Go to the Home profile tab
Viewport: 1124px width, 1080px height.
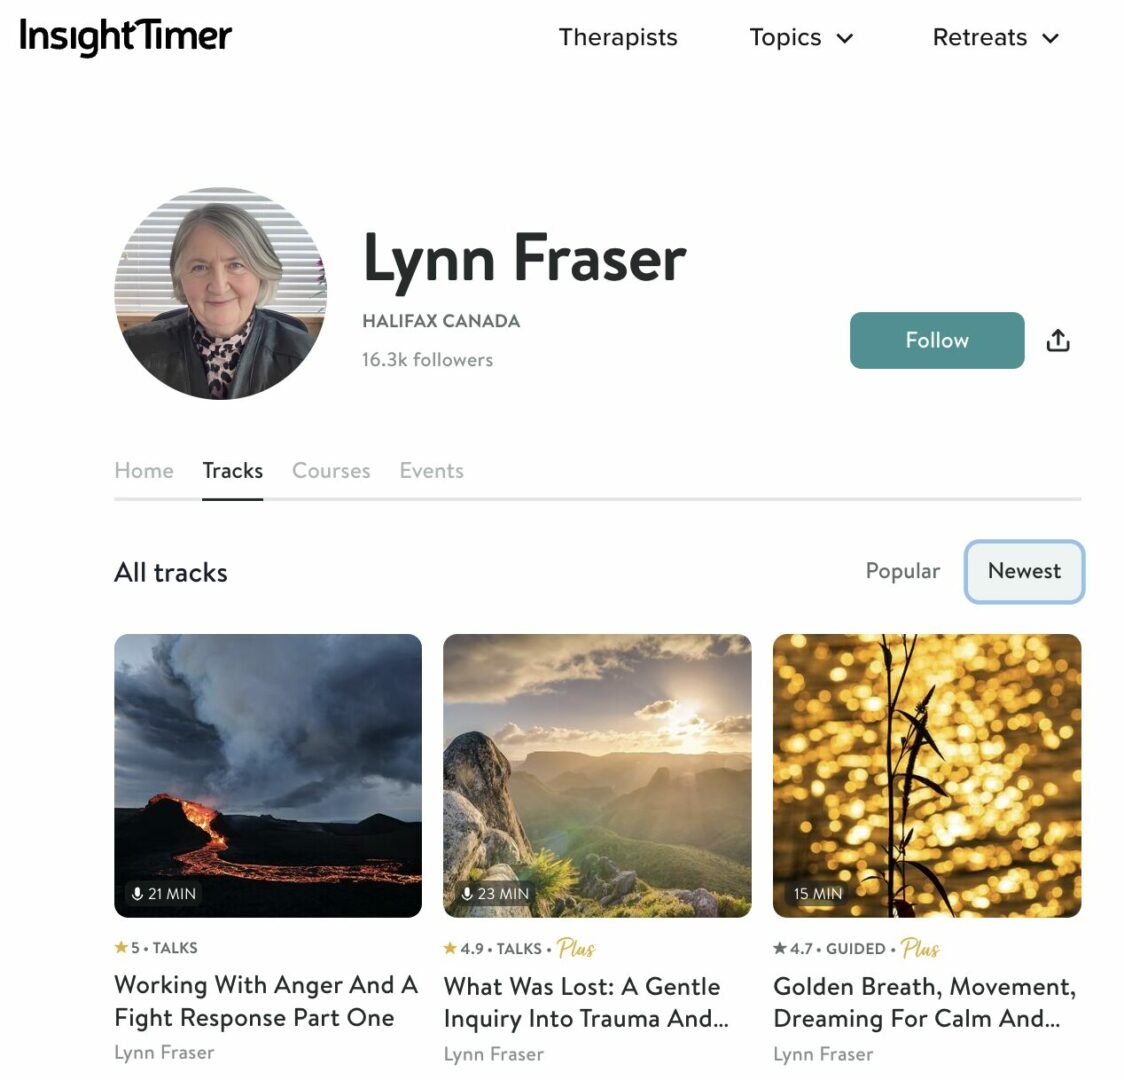tap(144, 471)
